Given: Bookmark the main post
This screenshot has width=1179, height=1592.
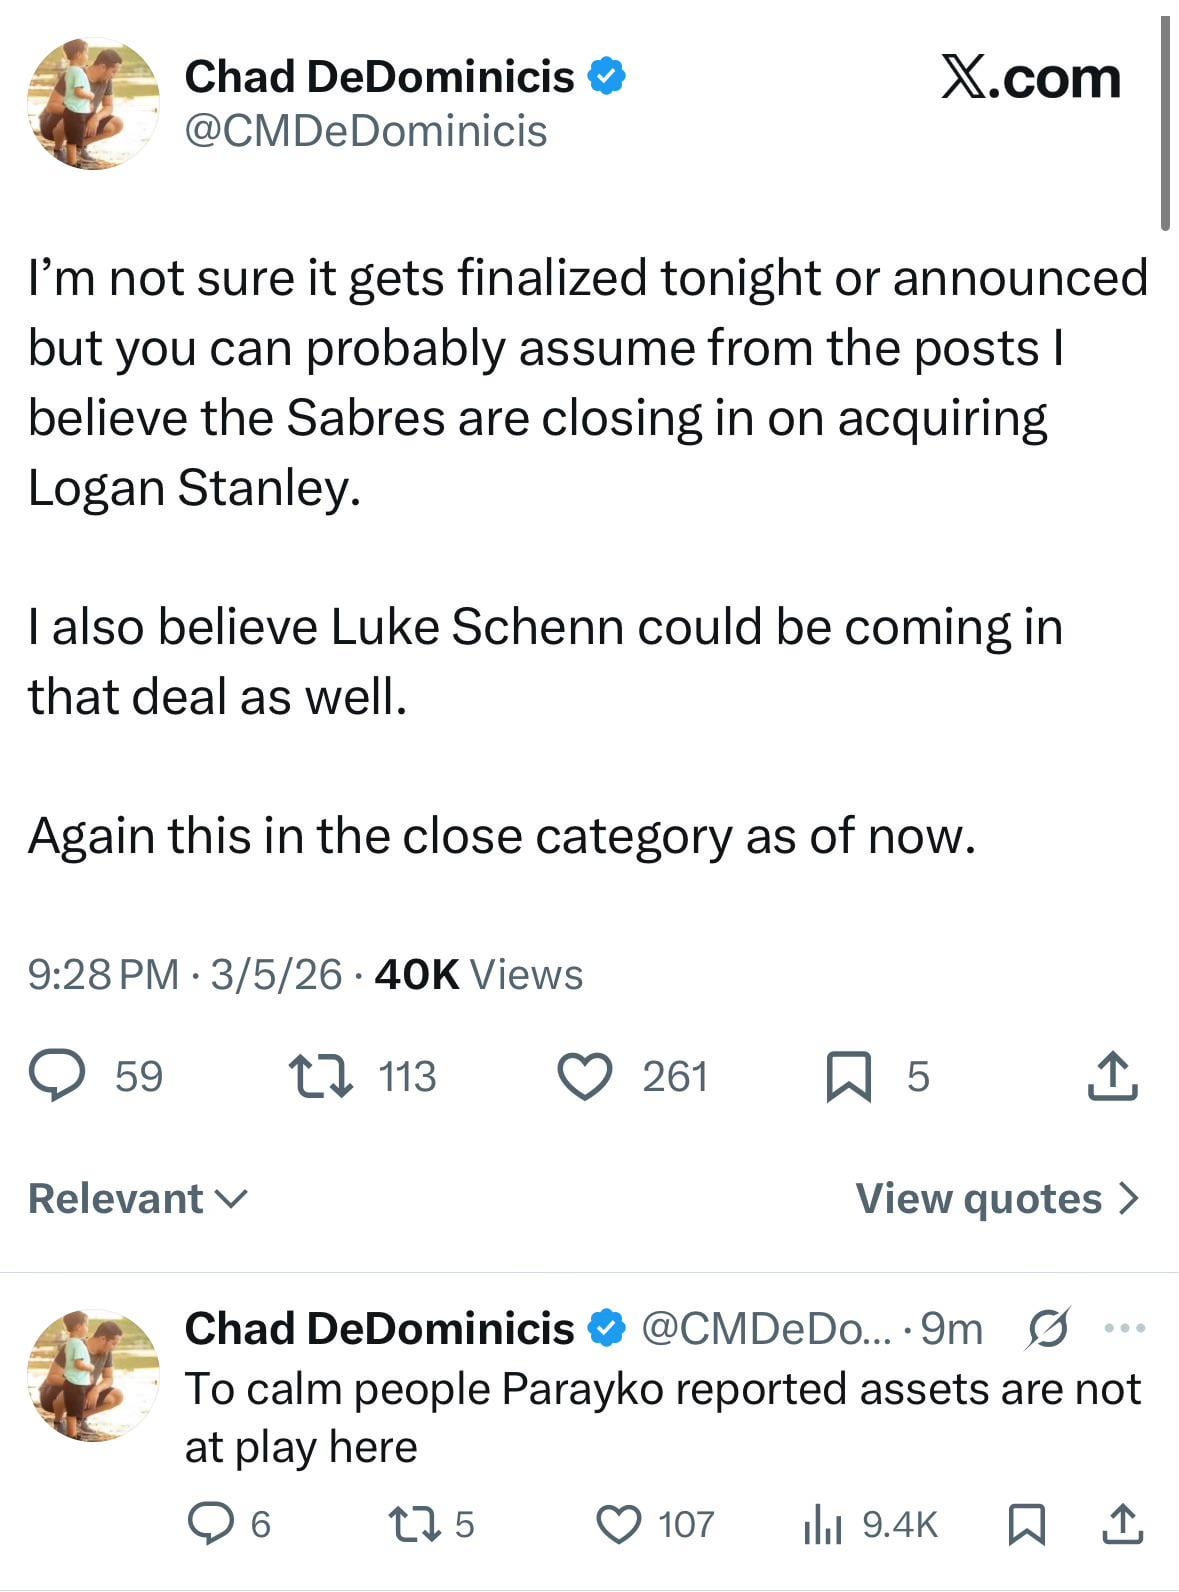Looking at the screenshot, I should tap(848, 1076).
